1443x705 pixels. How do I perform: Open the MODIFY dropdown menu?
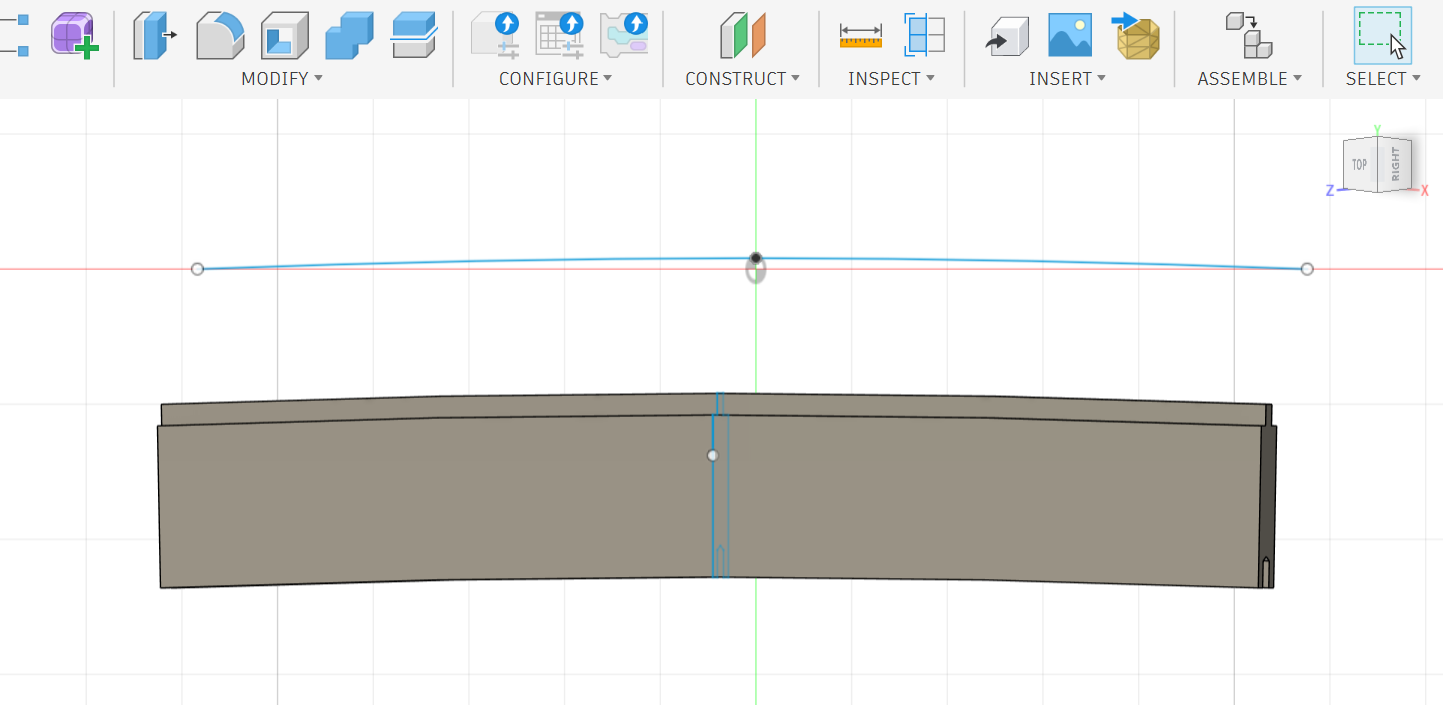pos(282,79)
